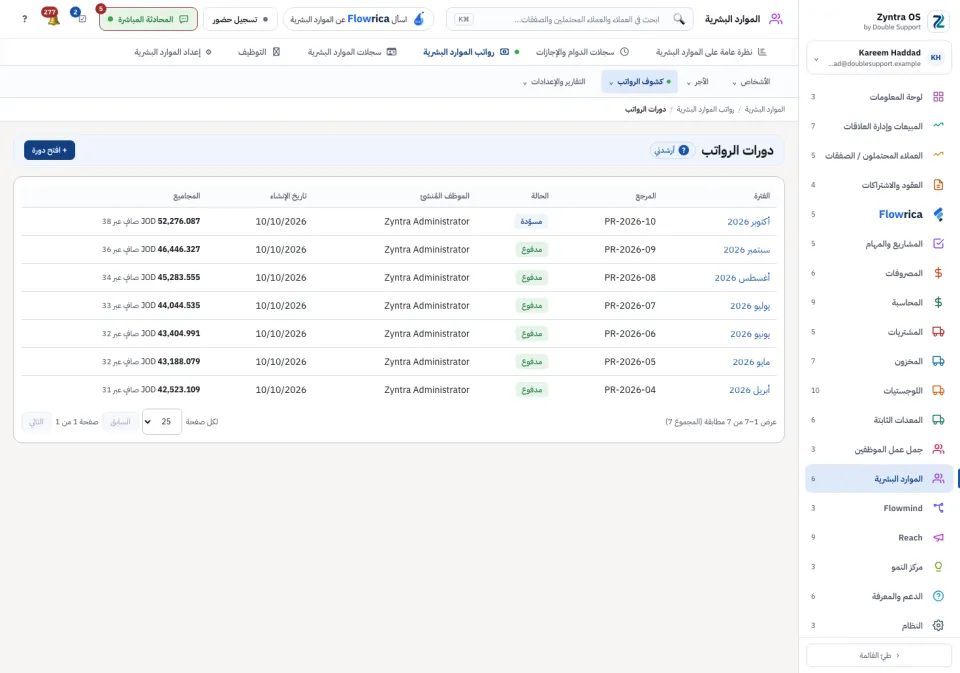Open the أغسطس 2026 payroll period link
The height and width of the screenshot is (673, 960).
[x=742, y=278]
